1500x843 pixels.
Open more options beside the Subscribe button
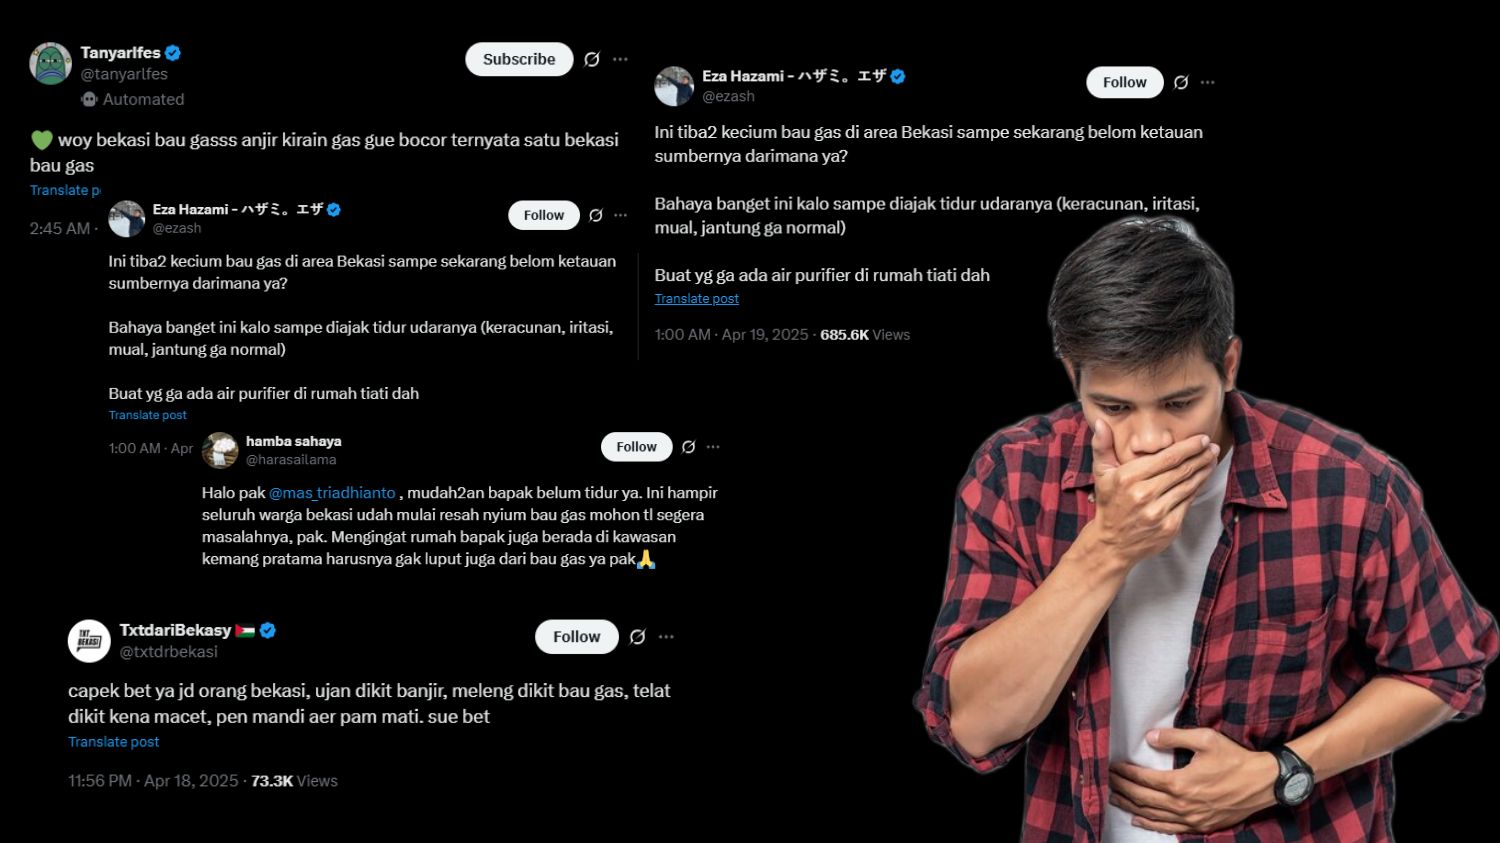[x=620, y=60]
